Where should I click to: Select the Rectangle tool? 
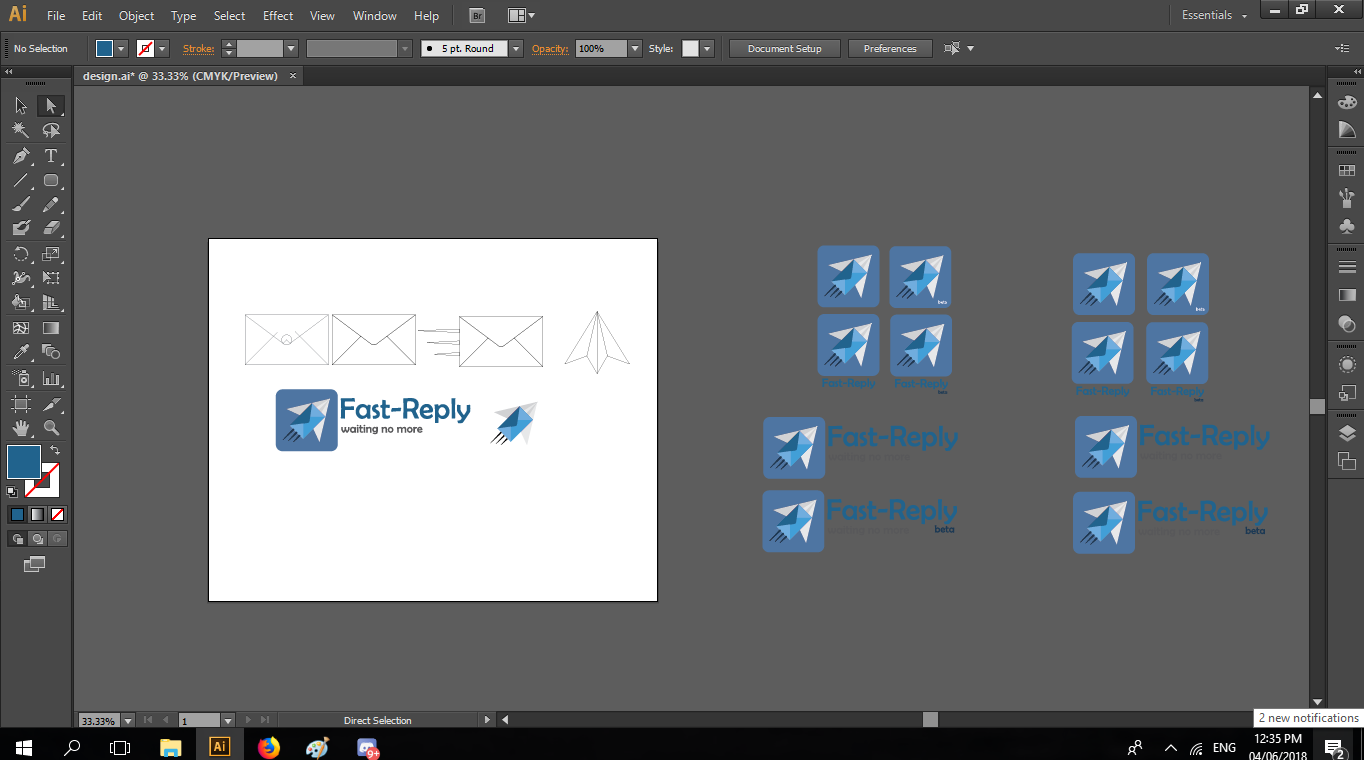pos(51,181)
